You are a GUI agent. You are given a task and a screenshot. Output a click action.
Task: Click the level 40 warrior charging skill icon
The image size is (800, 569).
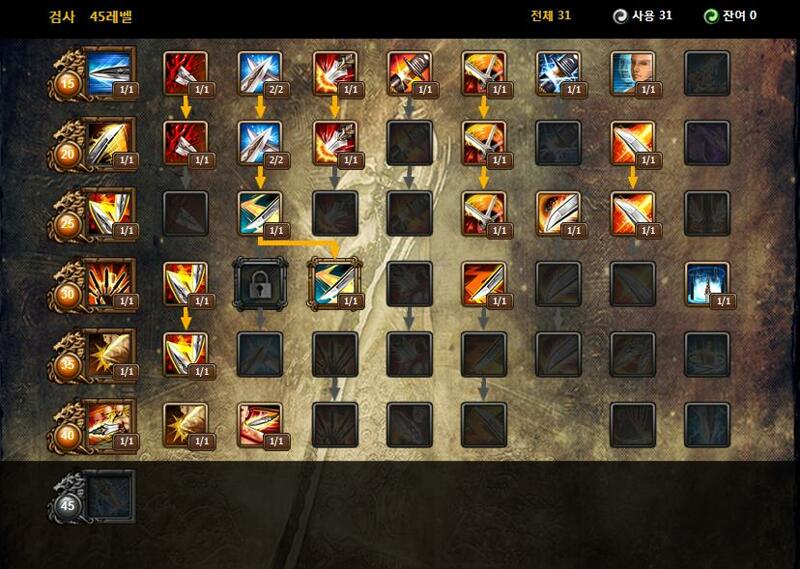110,425
